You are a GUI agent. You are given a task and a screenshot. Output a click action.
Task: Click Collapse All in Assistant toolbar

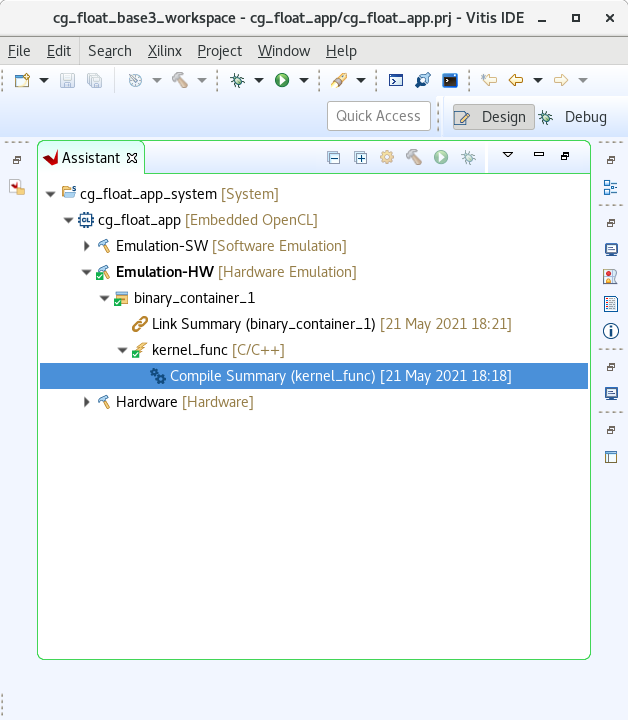pos(334,158)
